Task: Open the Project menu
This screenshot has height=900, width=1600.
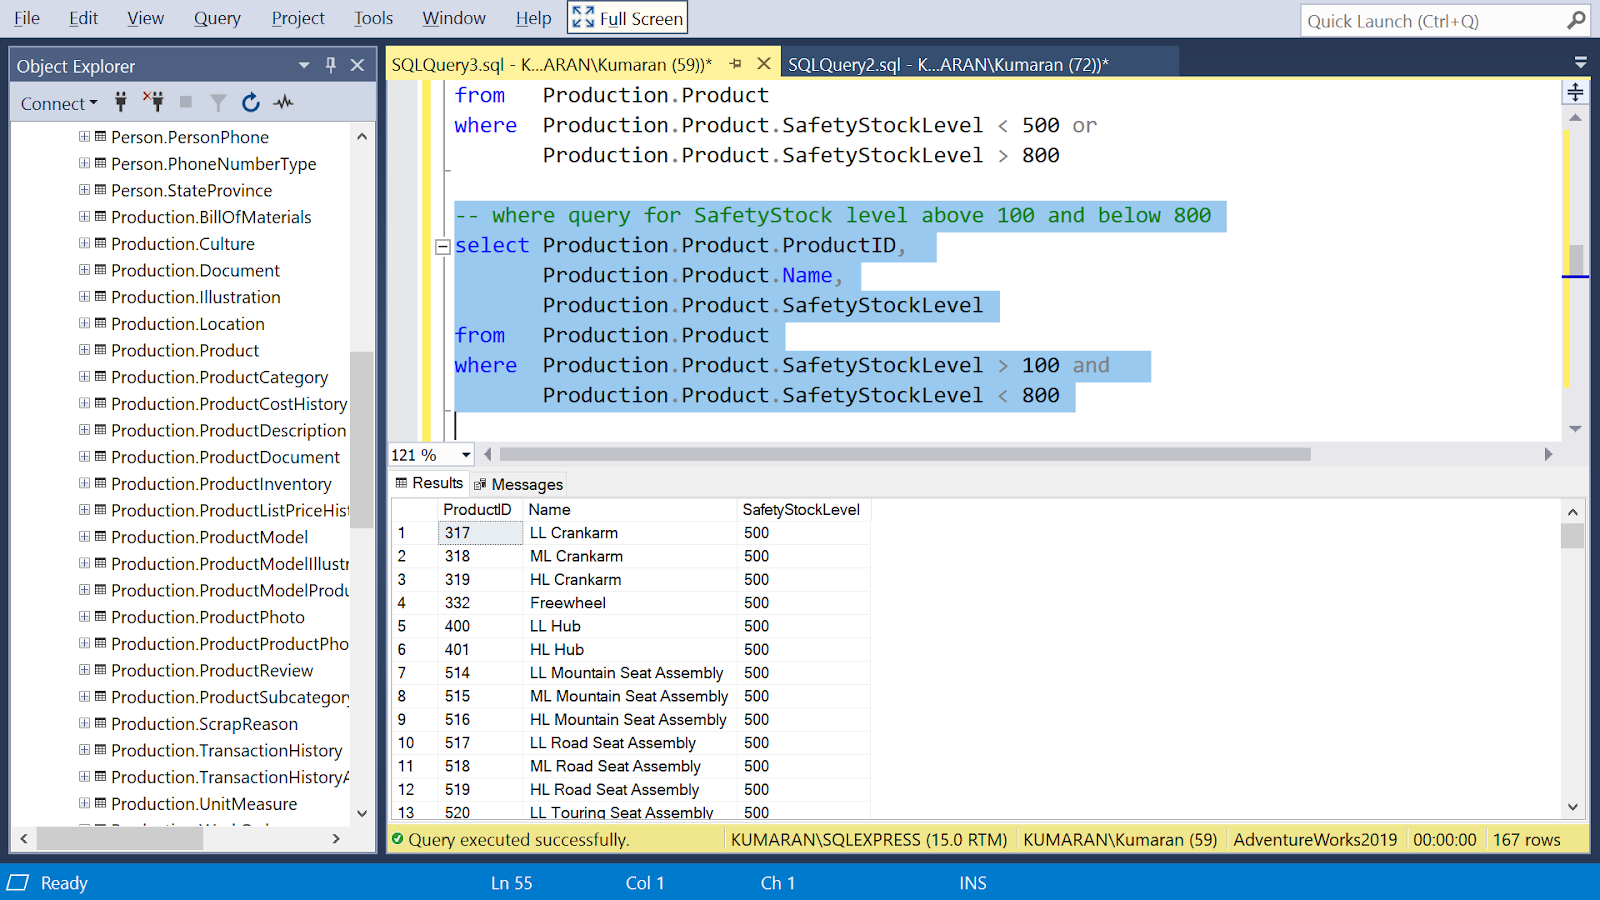Action: pos(298,18)
